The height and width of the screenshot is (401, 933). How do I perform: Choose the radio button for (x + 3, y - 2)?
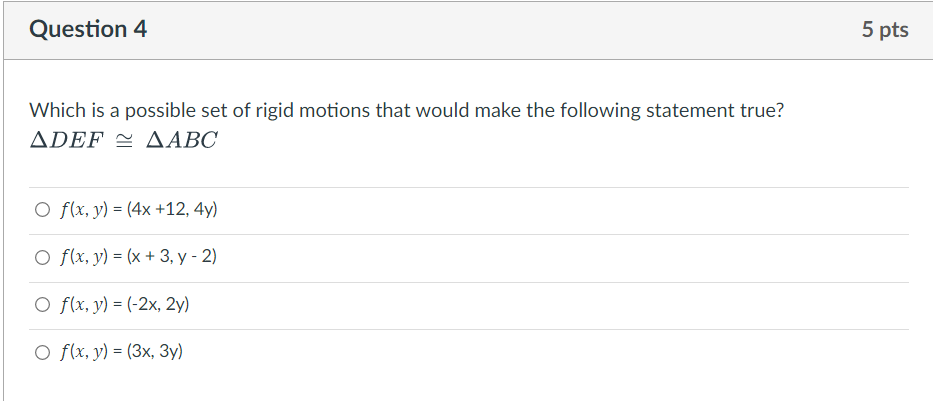click(x=41, y=258)
